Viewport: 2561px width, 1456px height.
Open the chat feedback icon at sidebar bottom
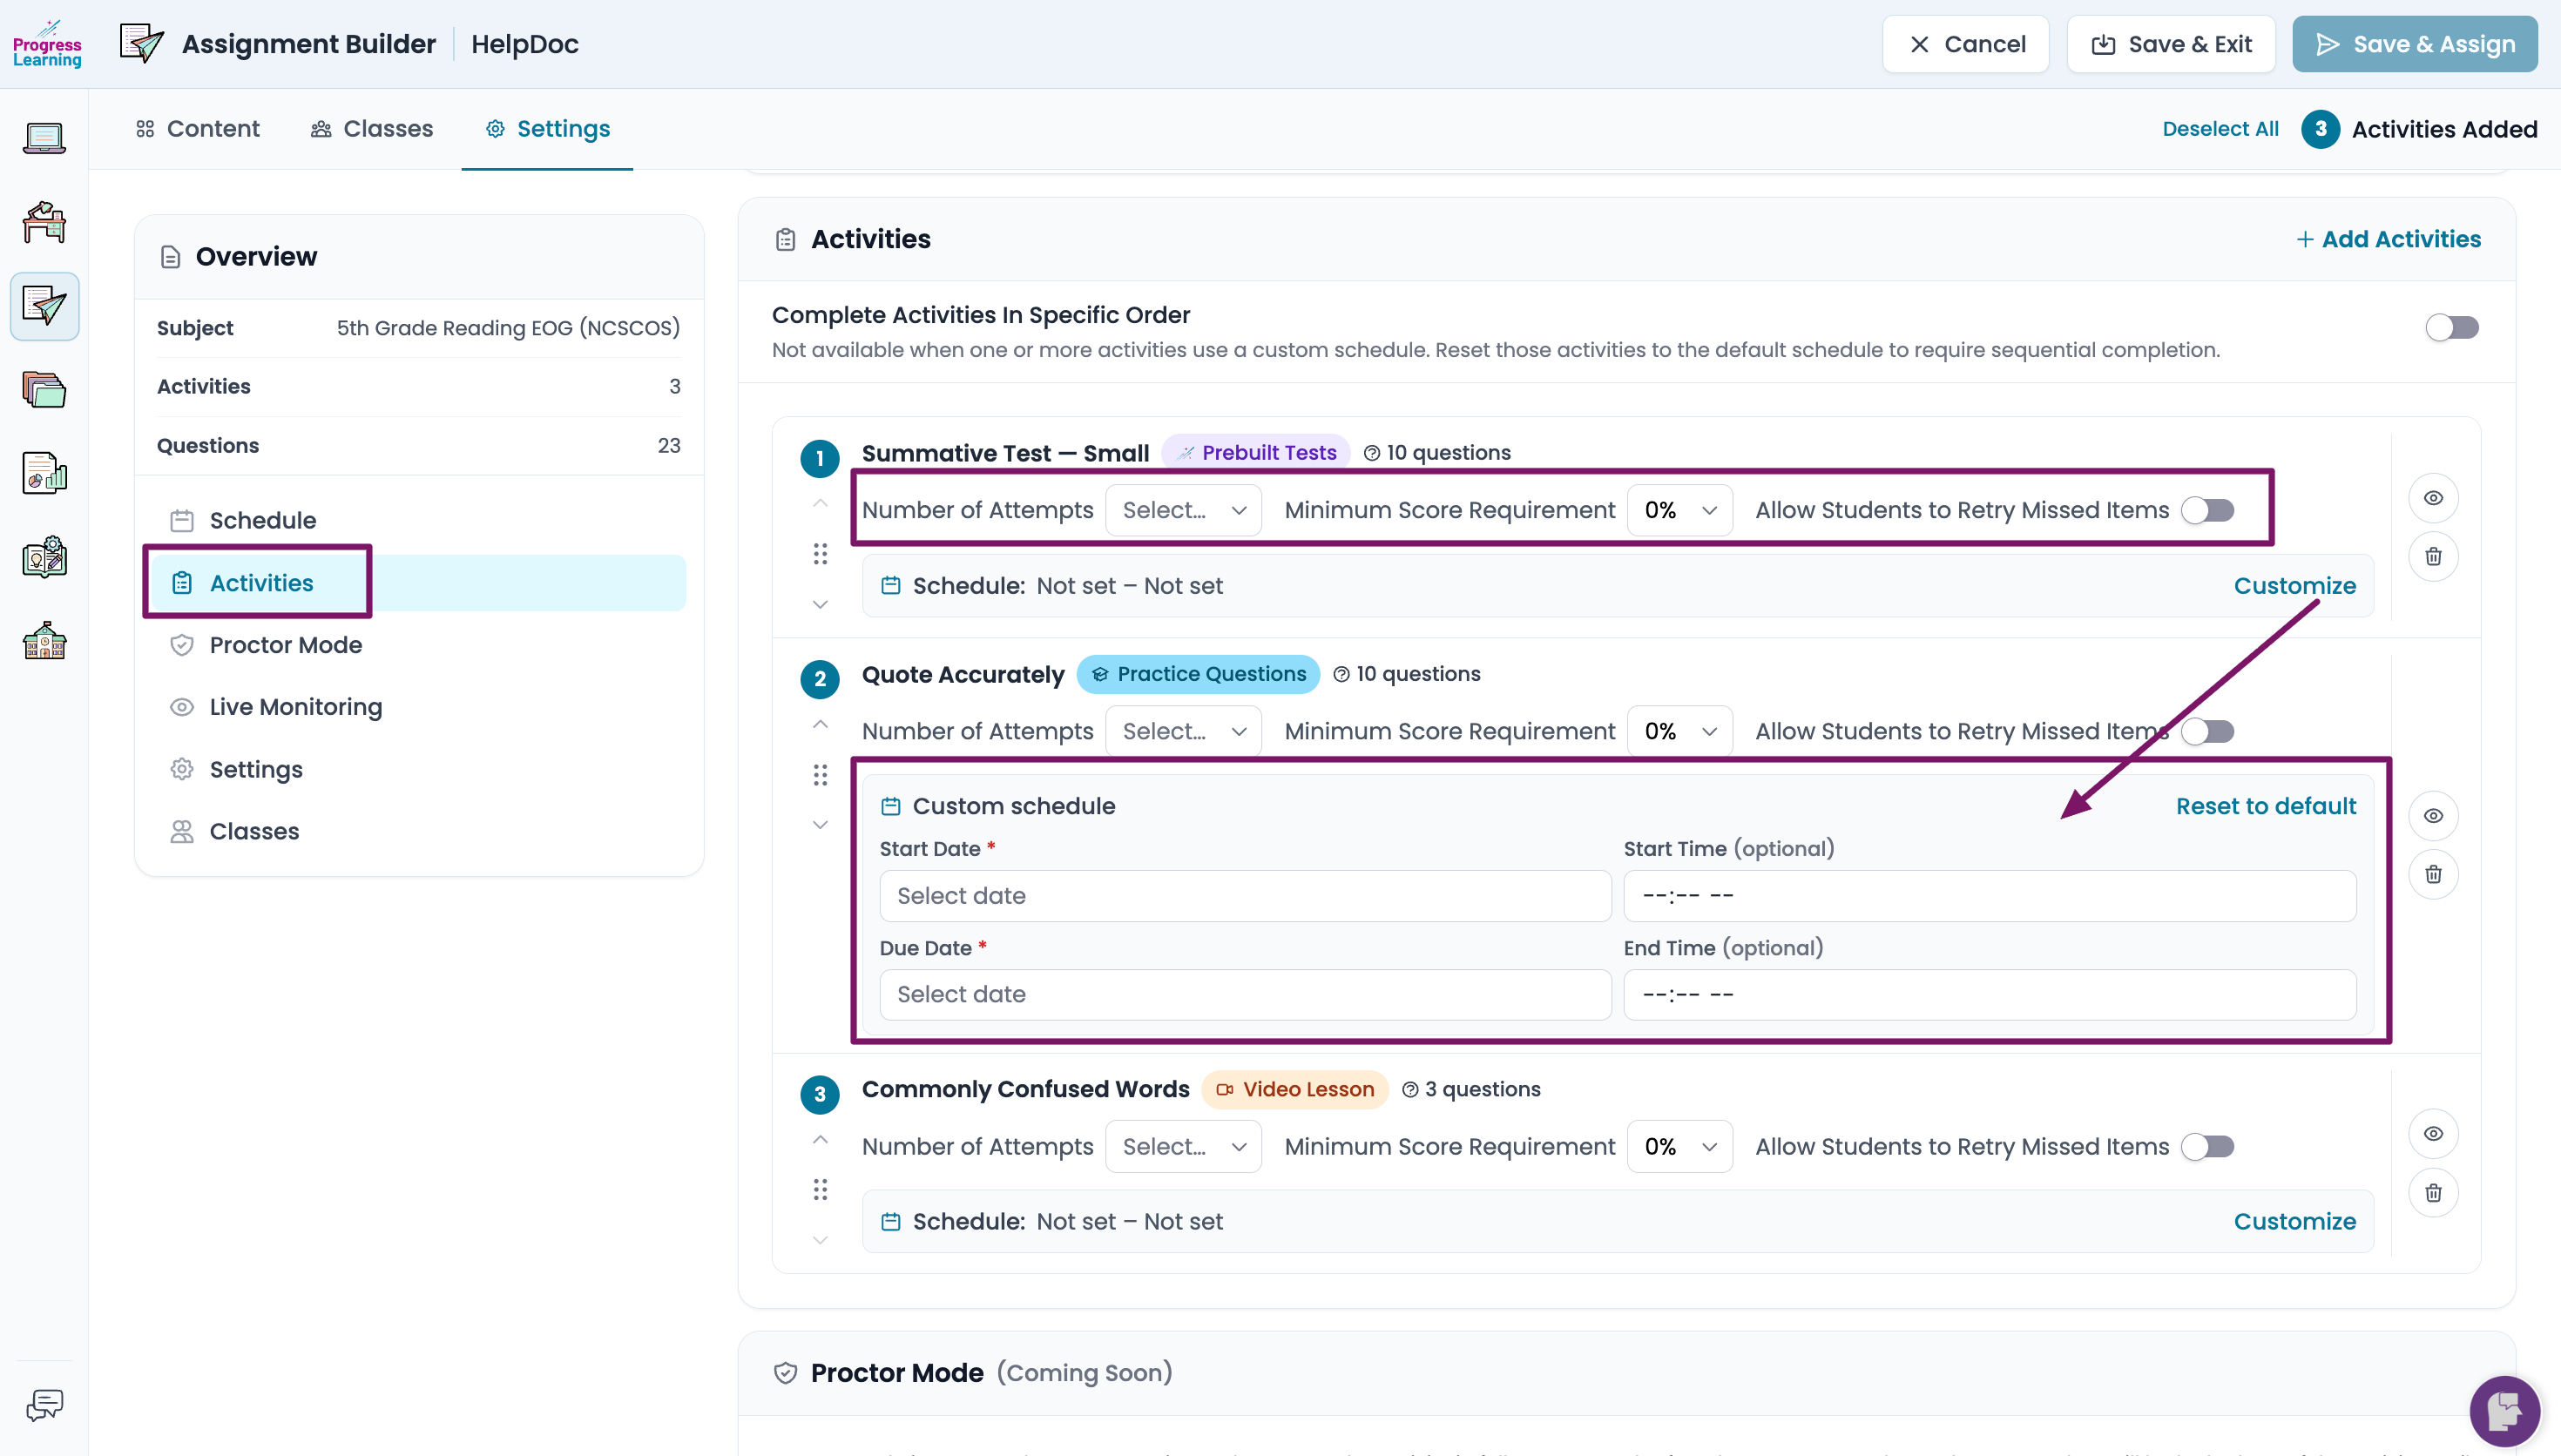[44, 1405]
